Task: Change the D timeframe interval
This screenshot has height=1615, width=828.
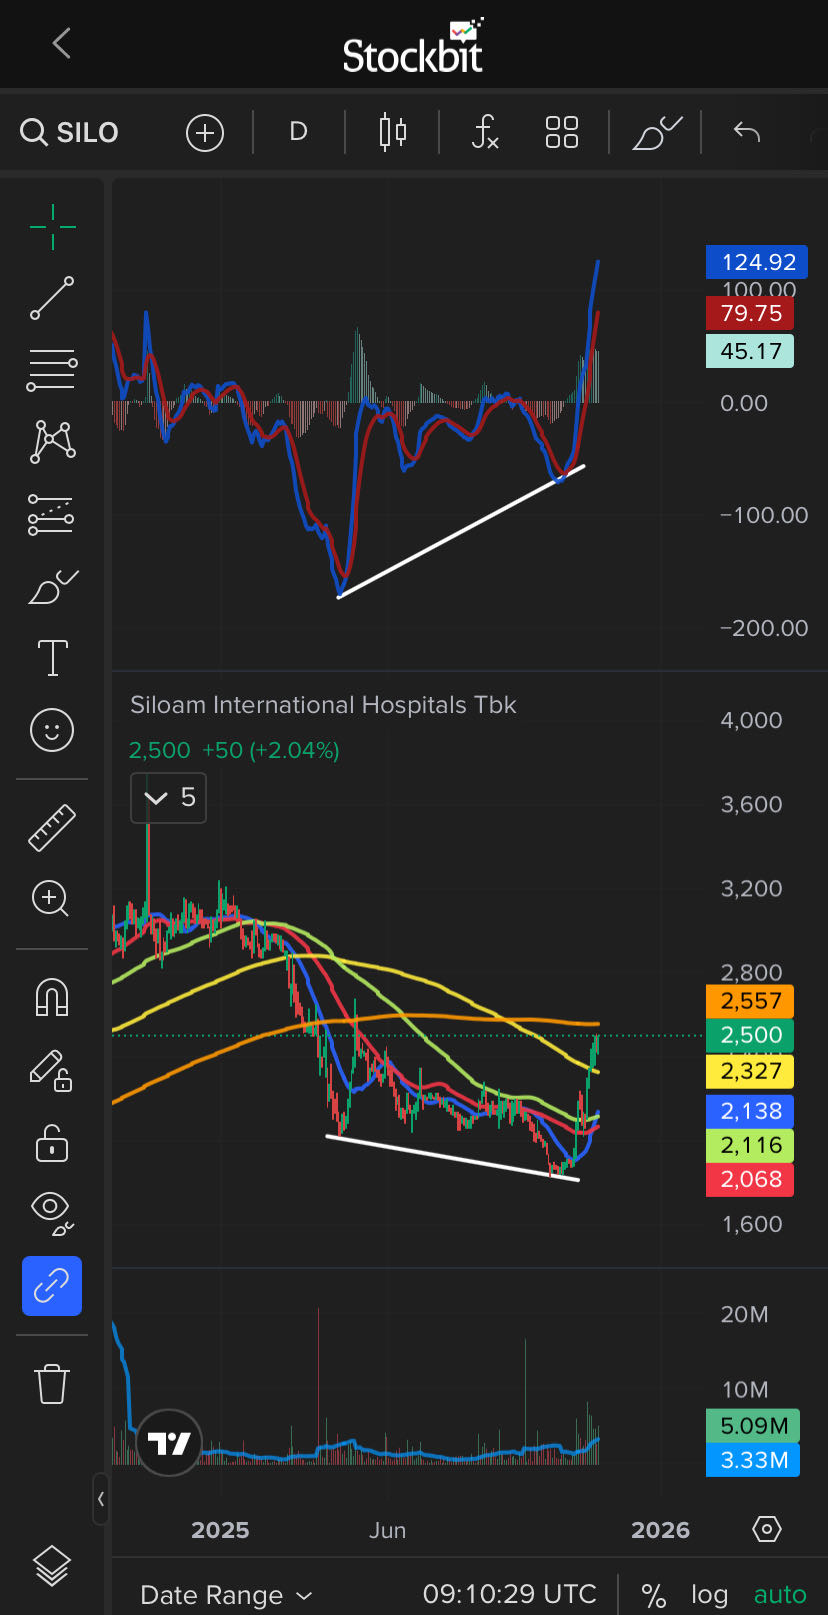Action: (298, 132)
